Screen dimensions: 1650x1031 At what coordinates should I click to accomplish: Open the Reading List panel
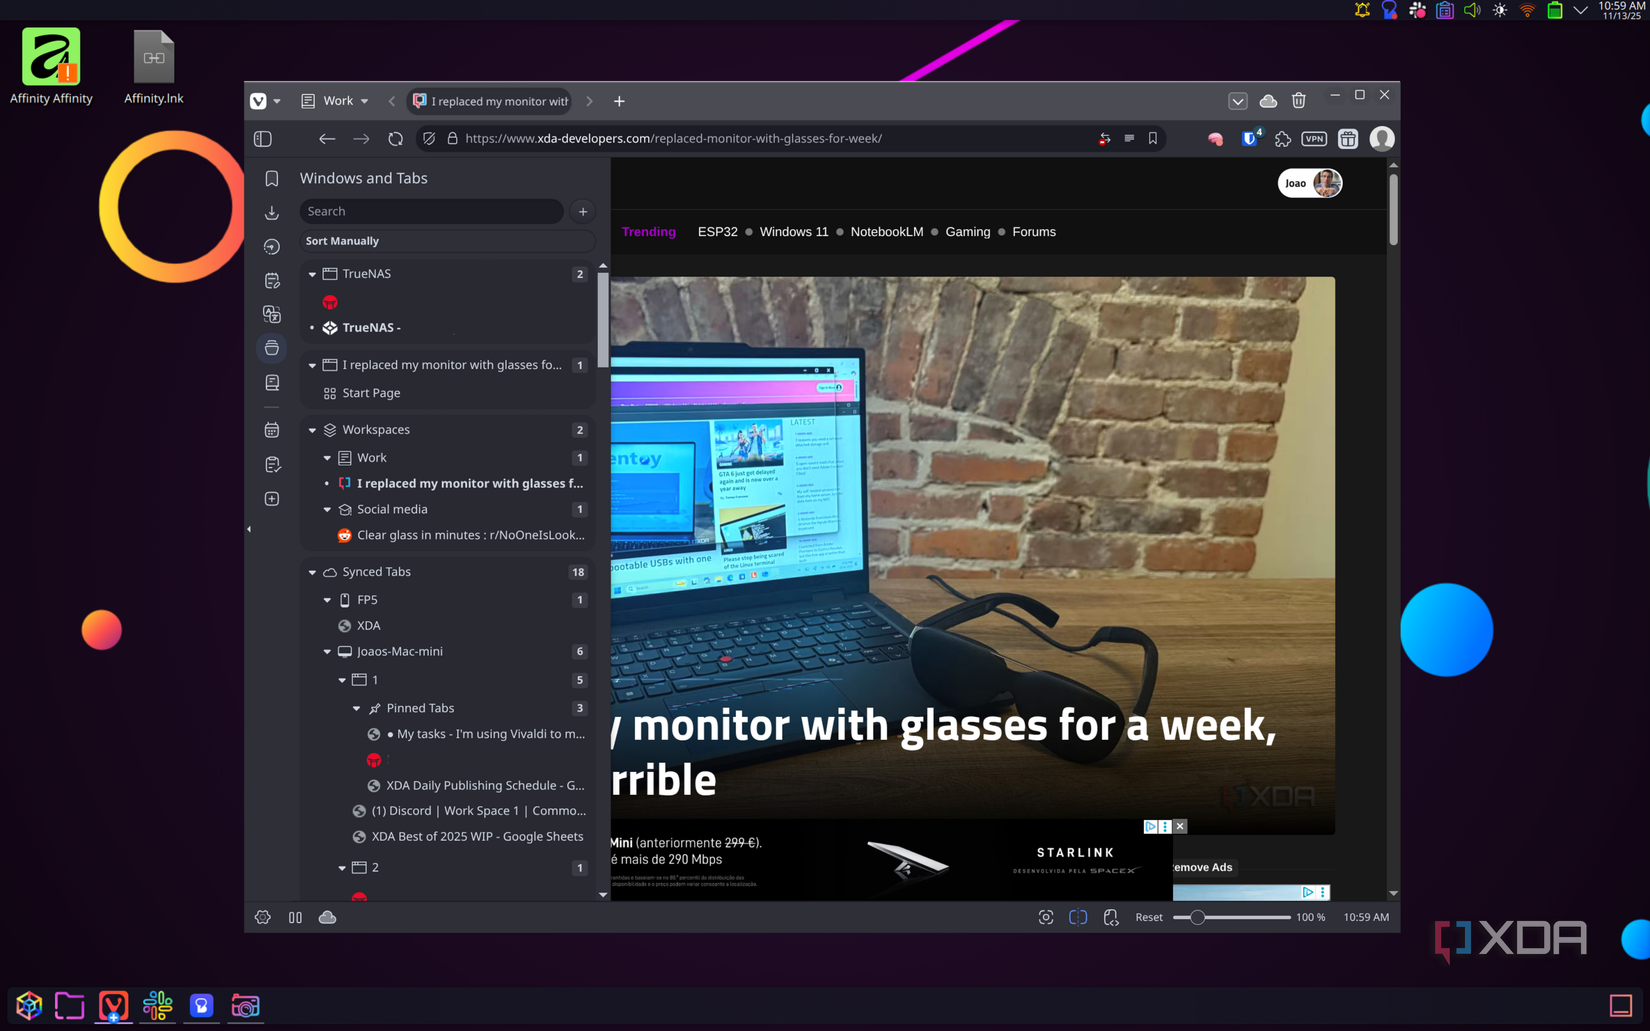coord(272,382)
